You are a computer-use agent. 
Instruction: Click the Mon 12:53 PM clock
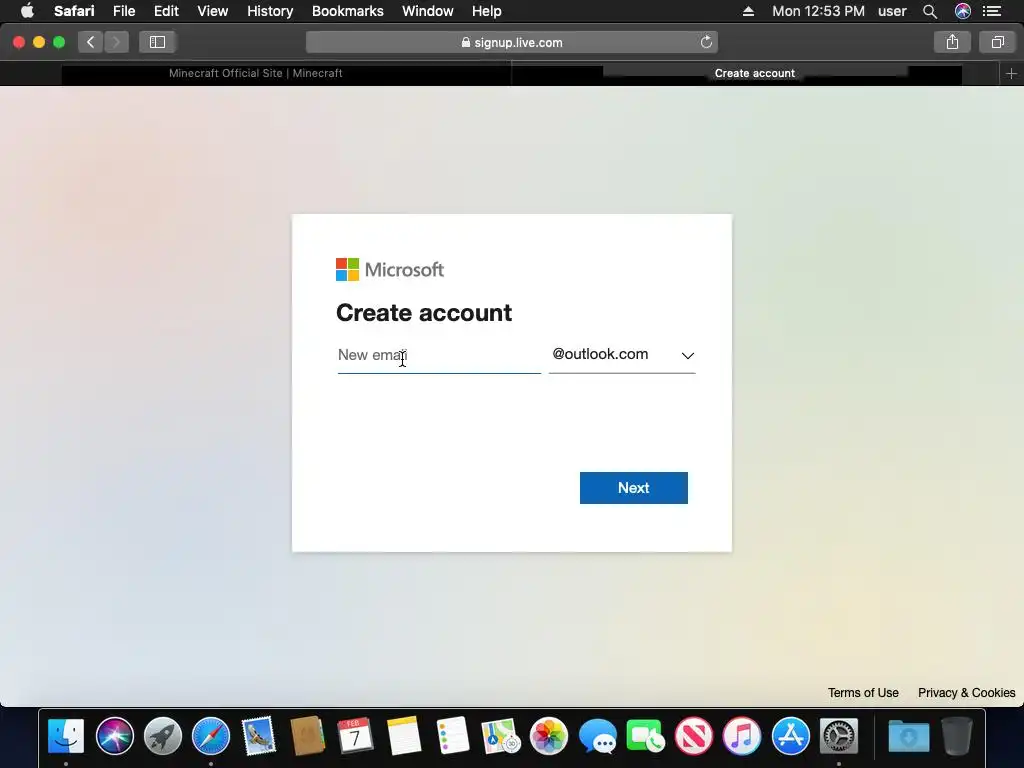coord(818,11)
